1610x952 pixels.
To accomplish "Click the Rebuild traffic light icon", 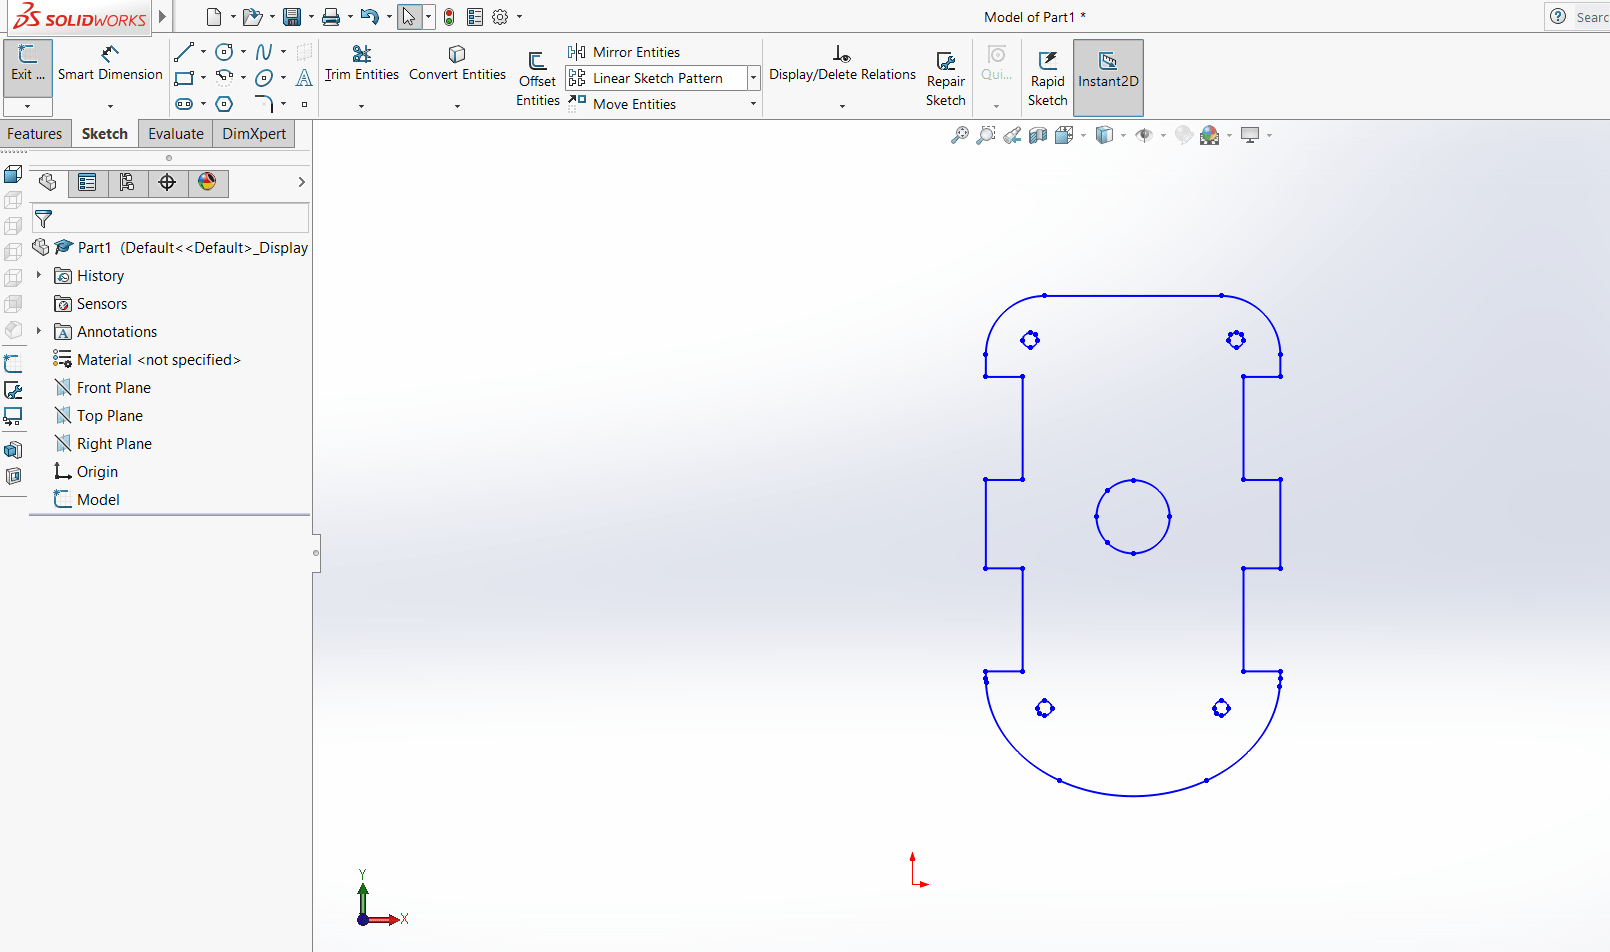I will click(449, 17).
